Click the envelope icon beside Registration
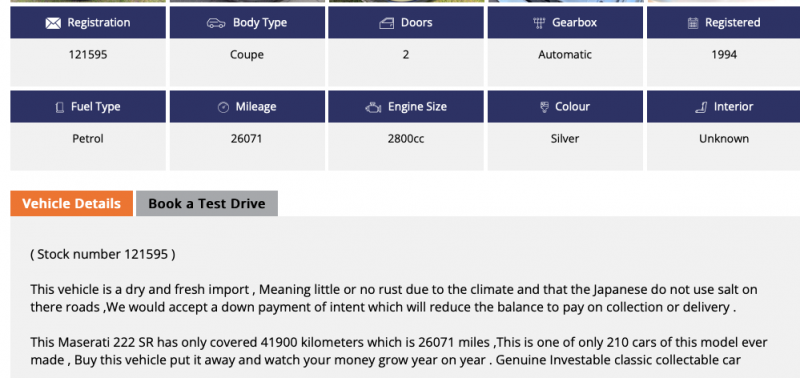The height and width of the screenshot is (378, 800). [53, 23]
